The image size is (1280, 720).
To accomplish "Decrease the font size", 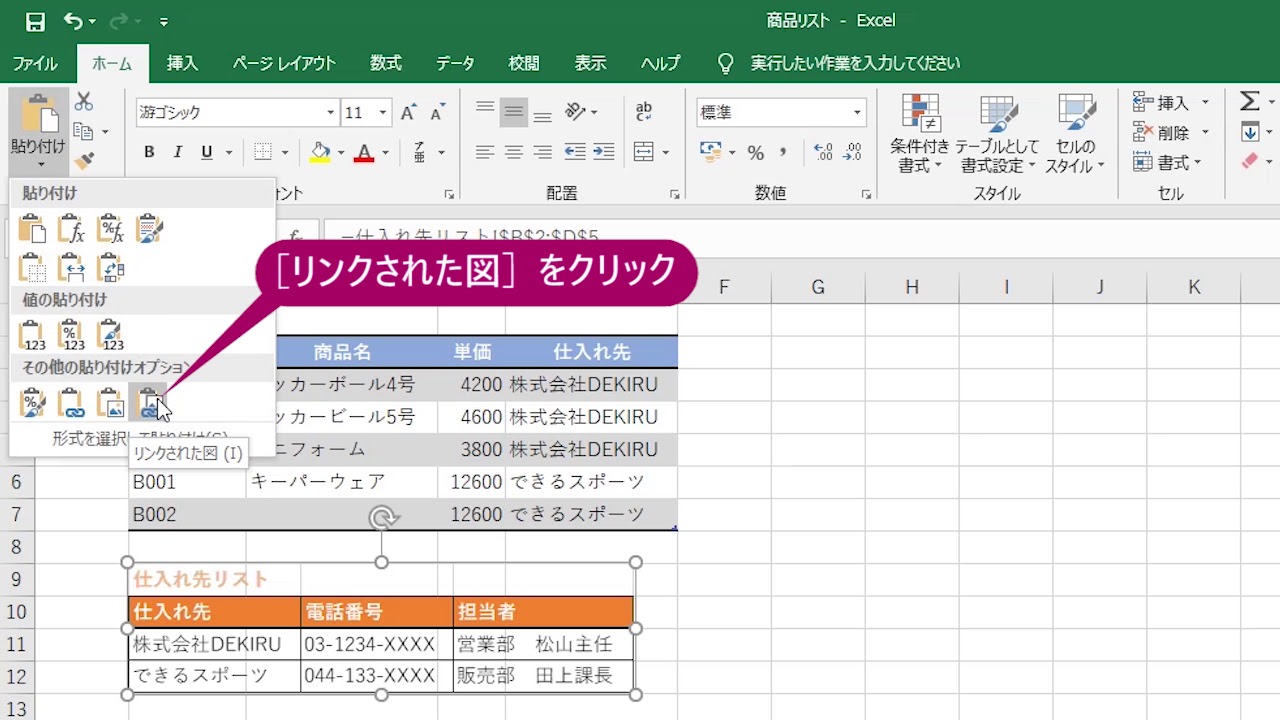I will (437, 113).
